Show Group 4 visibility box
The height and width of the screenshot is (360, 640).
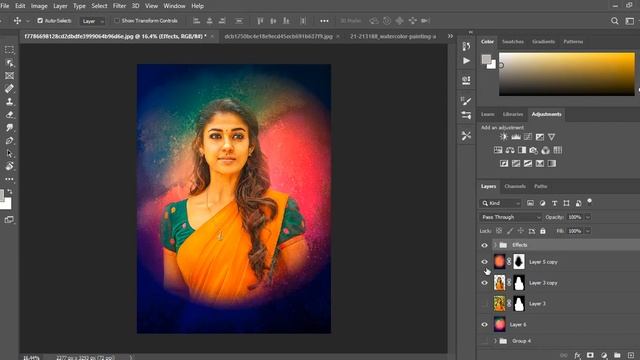click(484, 341)
